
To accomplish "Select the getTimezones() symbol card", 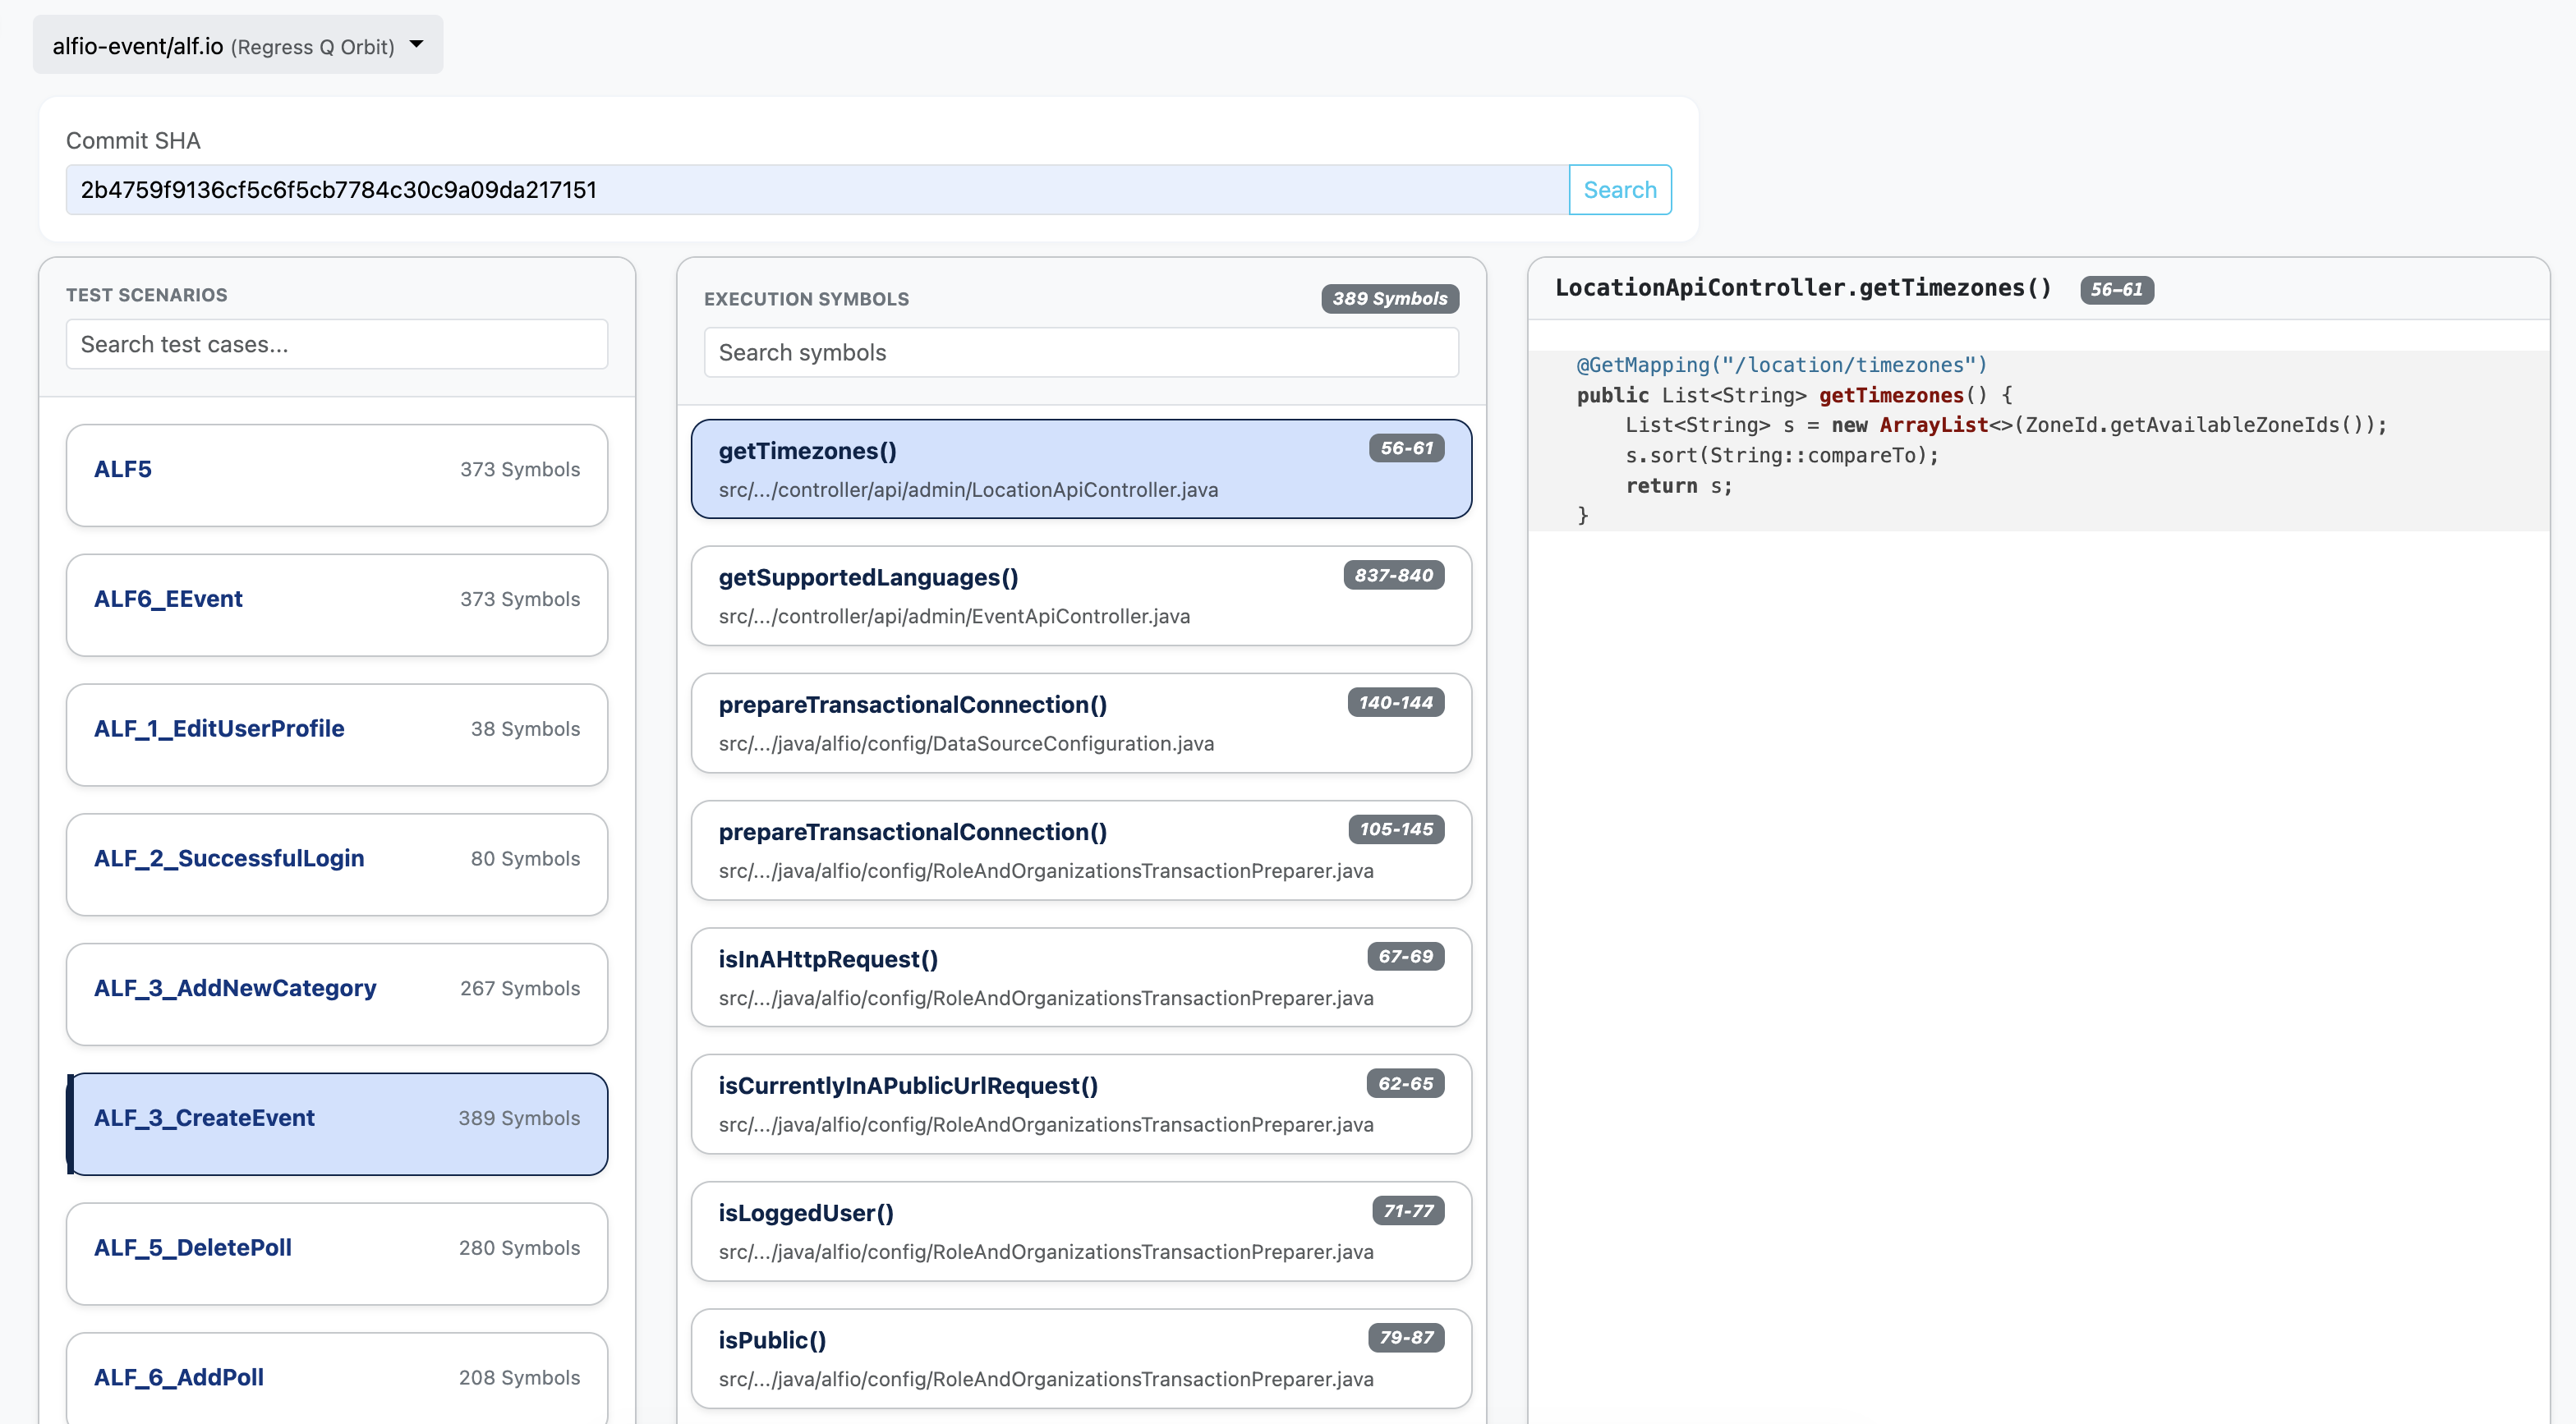I will pyautogui.click(x=1081, y=469).
